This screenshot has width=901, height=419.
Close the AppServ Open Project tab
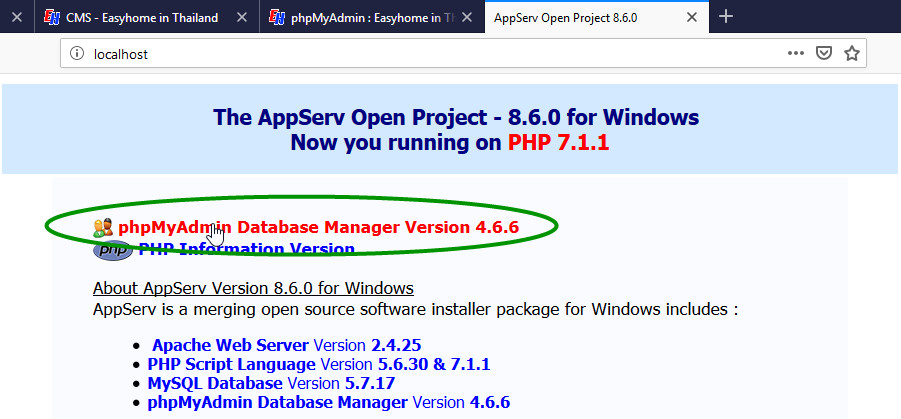click(x=692, y=17)
